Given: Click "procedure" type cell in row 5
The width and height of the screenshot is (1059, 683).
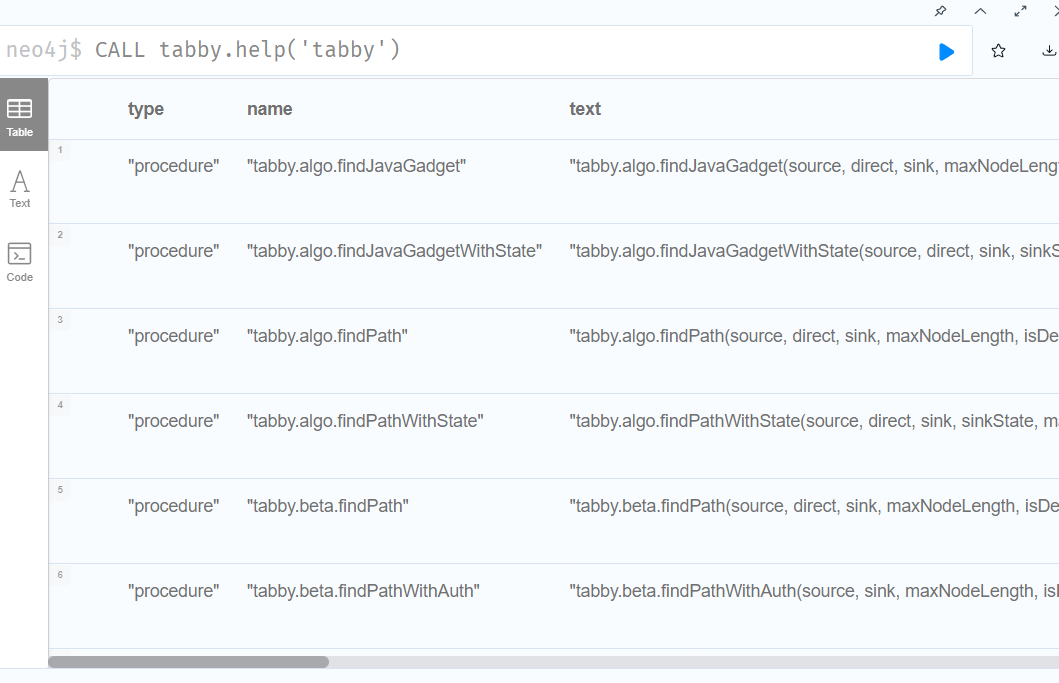Looking at the screenshot, I should pos(174,507).
